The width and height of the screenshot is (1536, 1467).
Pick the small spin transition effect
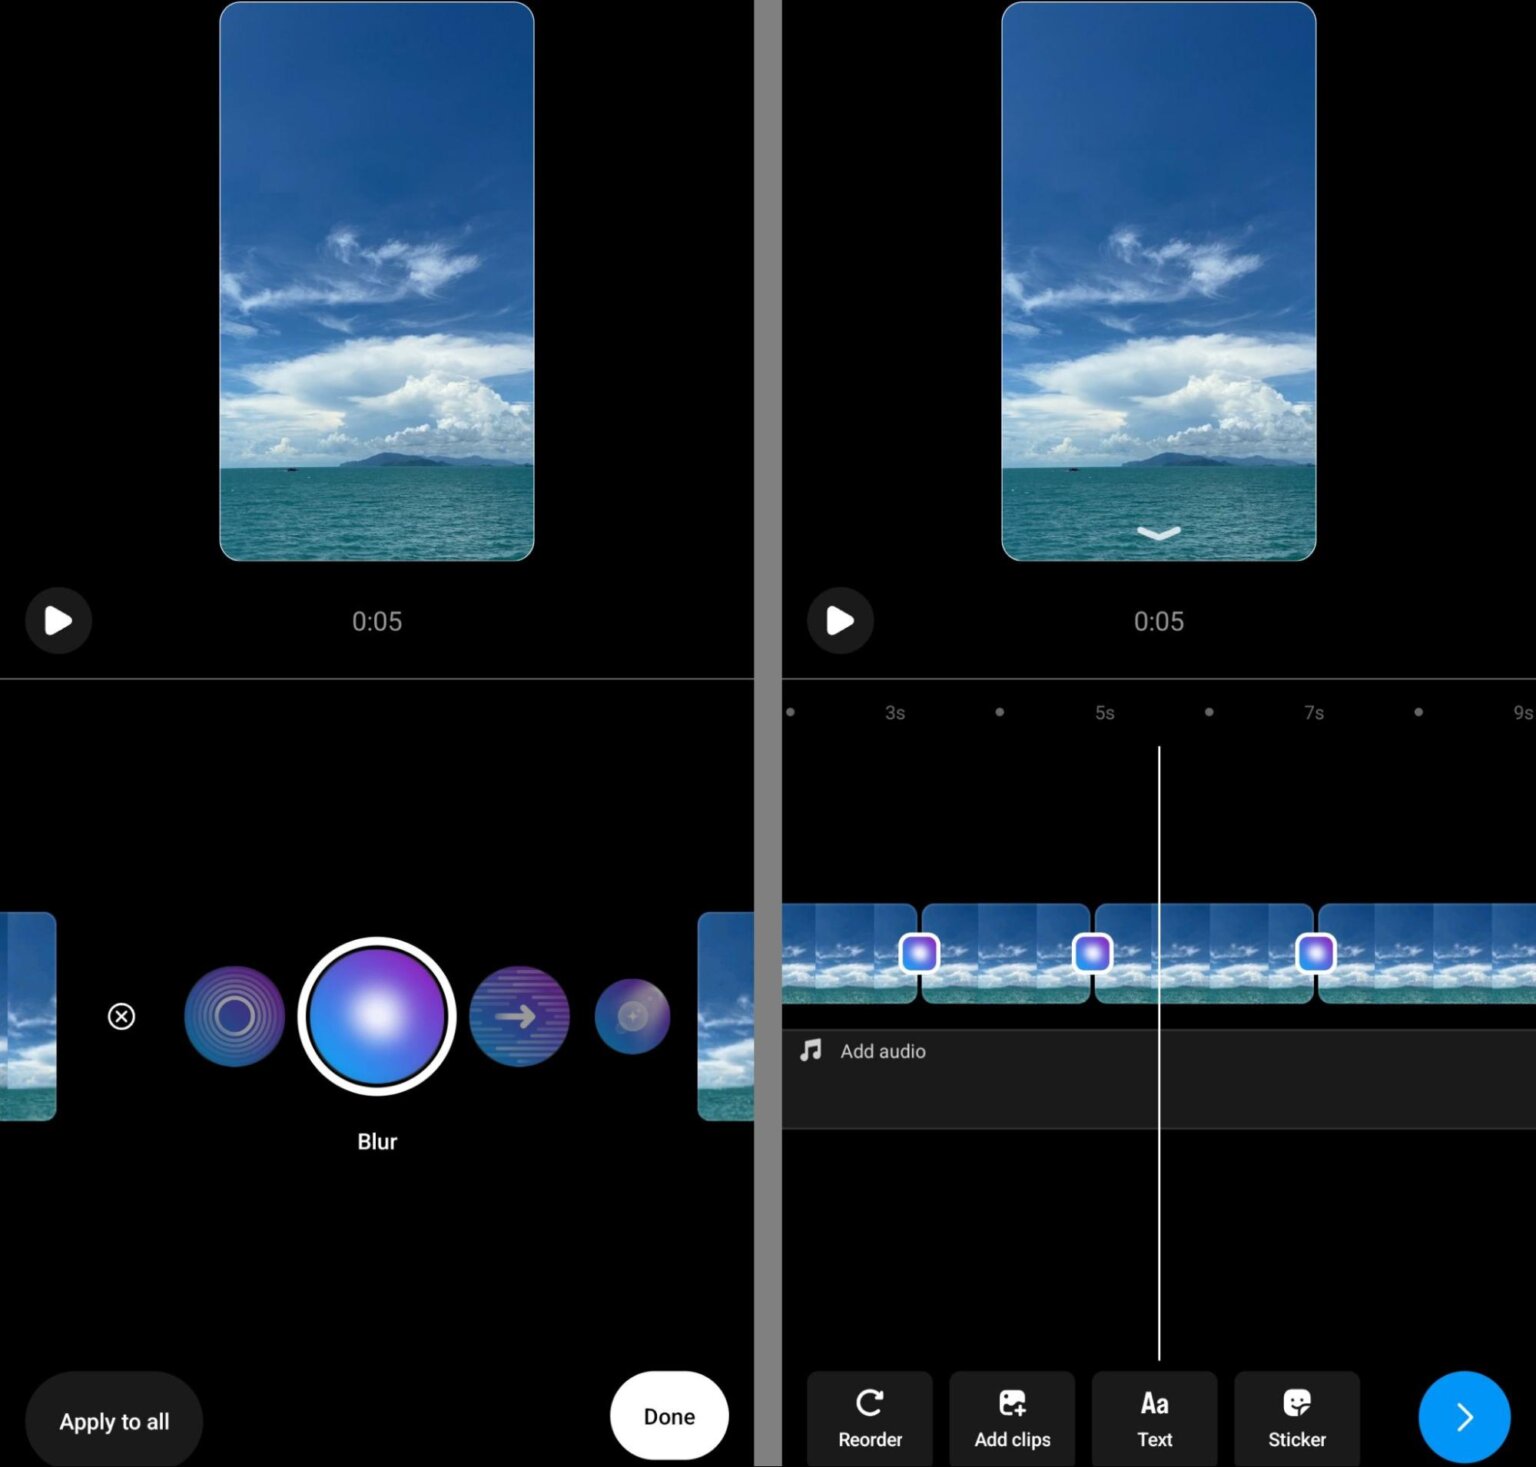(x=632, y=1016)
